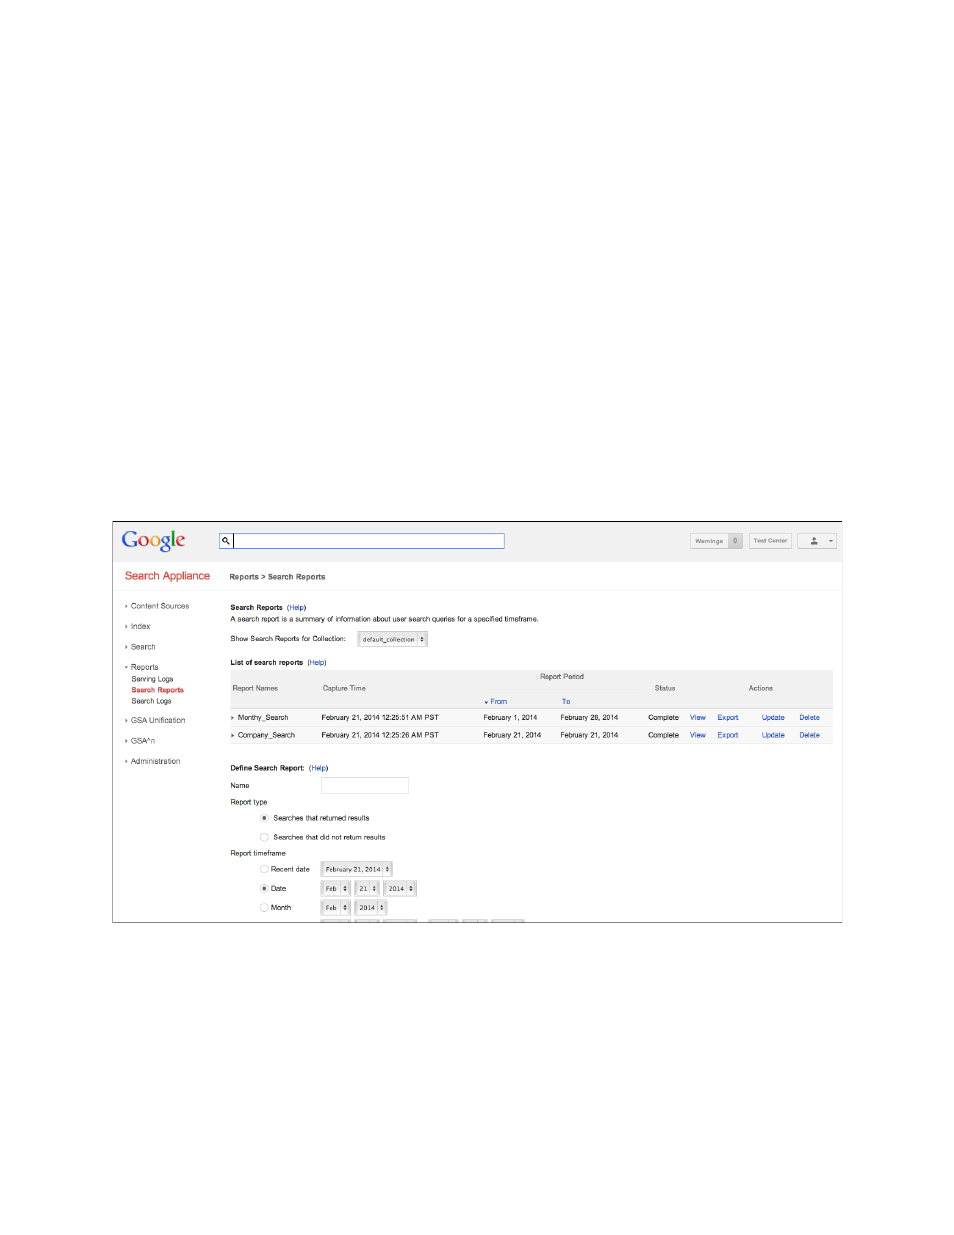Click the Report Names column header

pos(255,689)
